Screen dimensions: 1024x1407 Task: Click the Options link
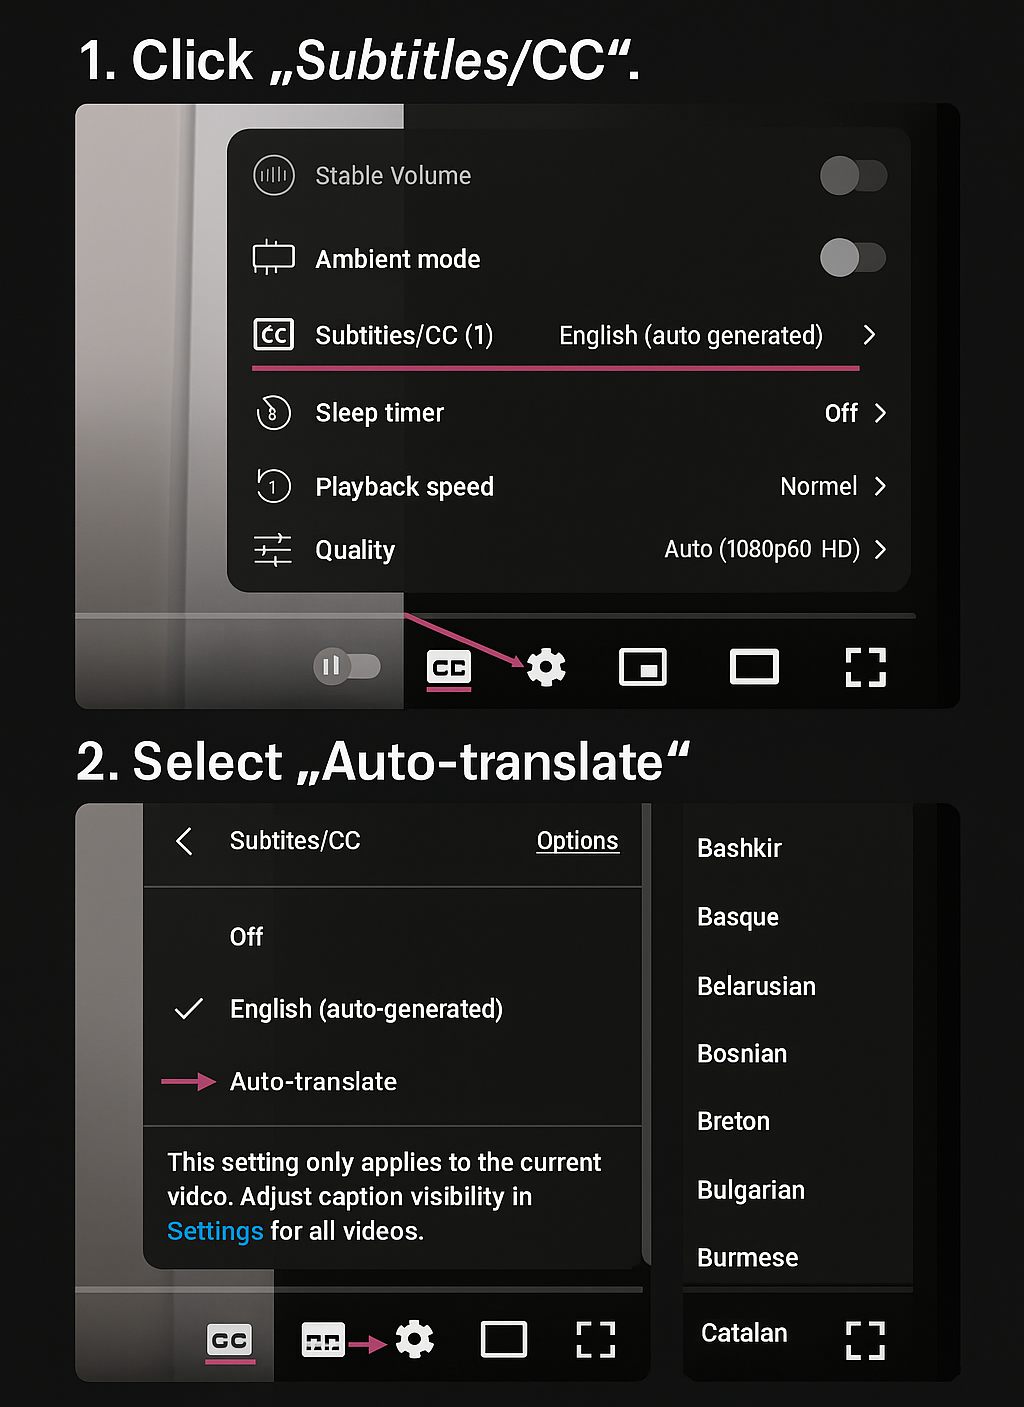click(x=577, y=841)
